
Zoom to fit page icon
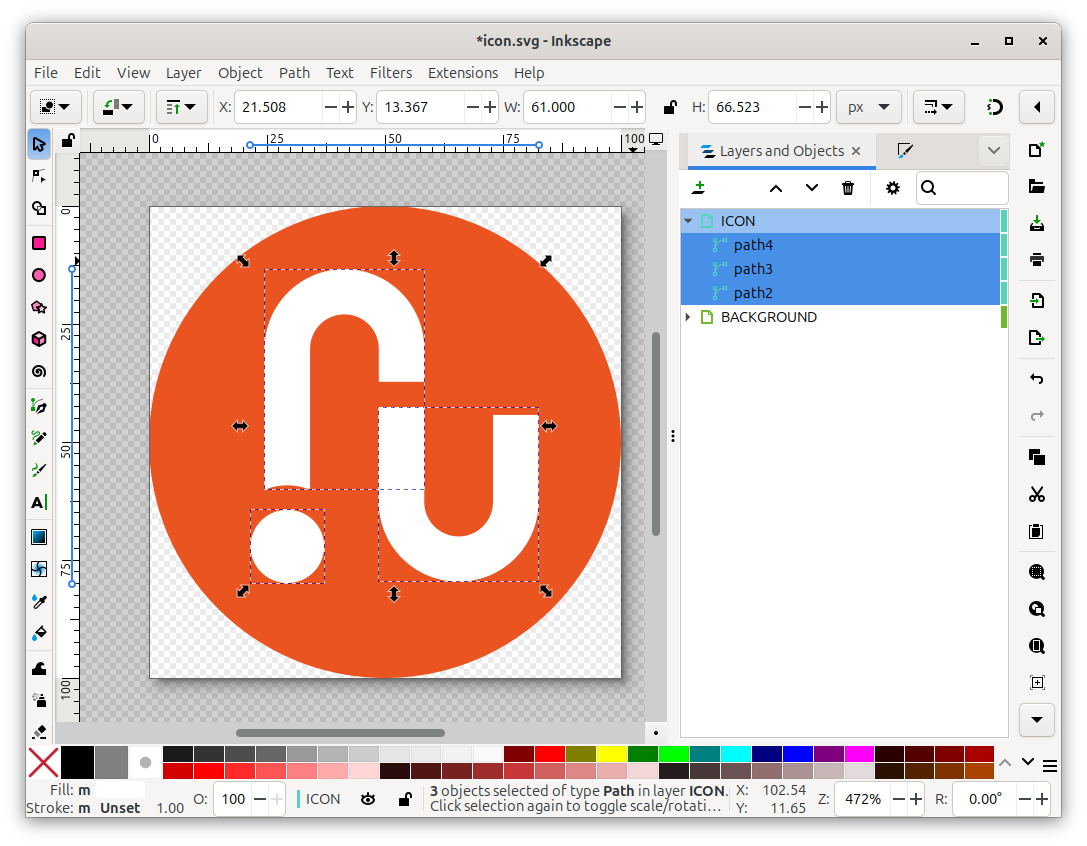[1036, 646]
